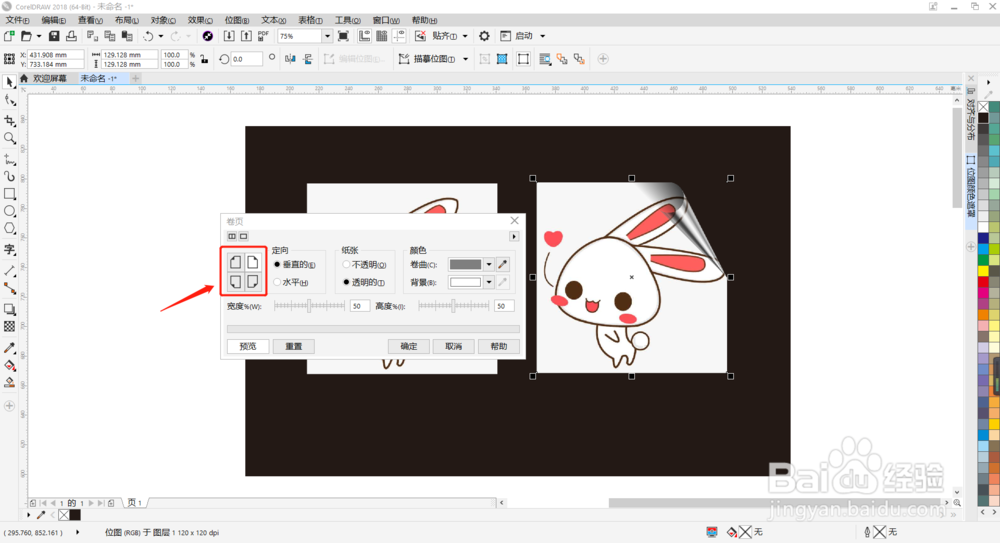This screenshot has height=543, width=1000.
Task: Open 文本 menu
Action: coord(274,20)
